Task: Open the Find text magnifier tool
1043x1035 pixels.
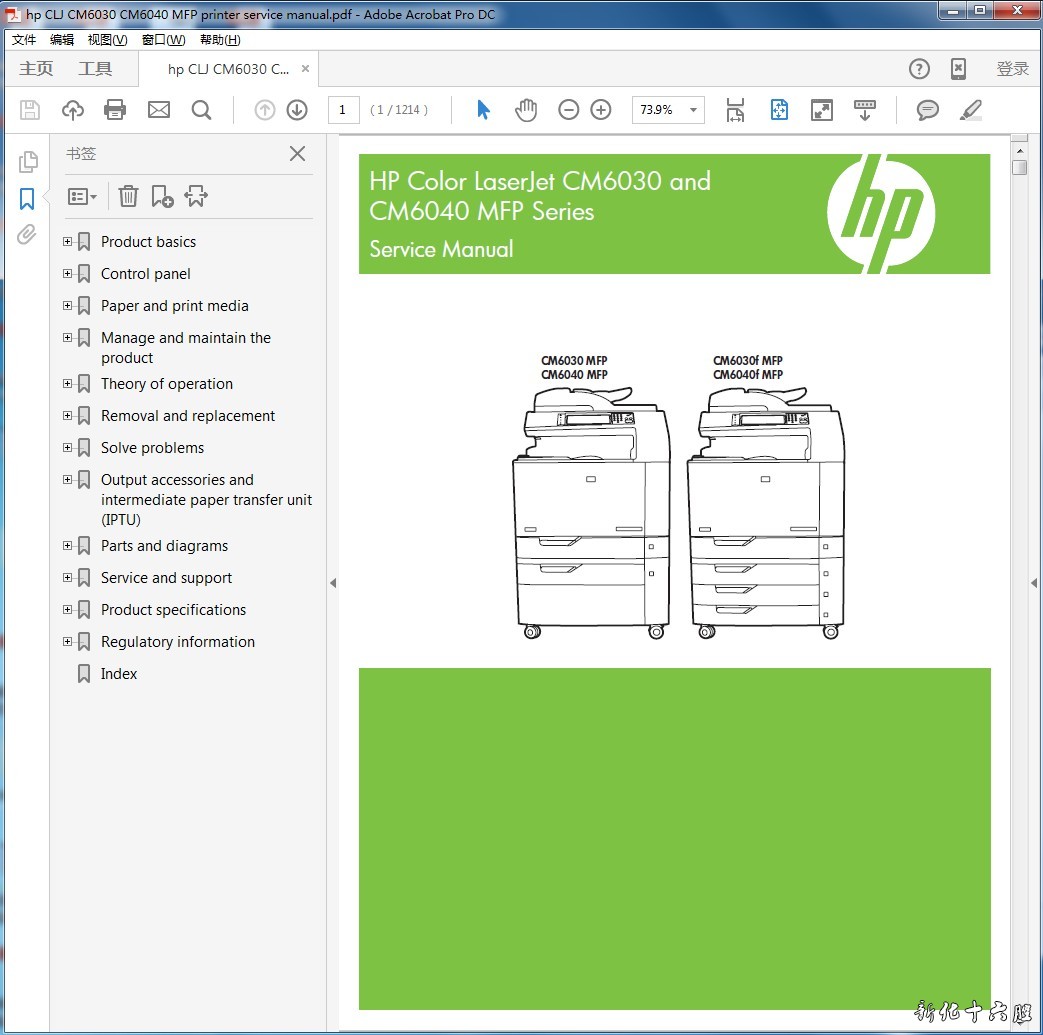Action: coord(201,110)
